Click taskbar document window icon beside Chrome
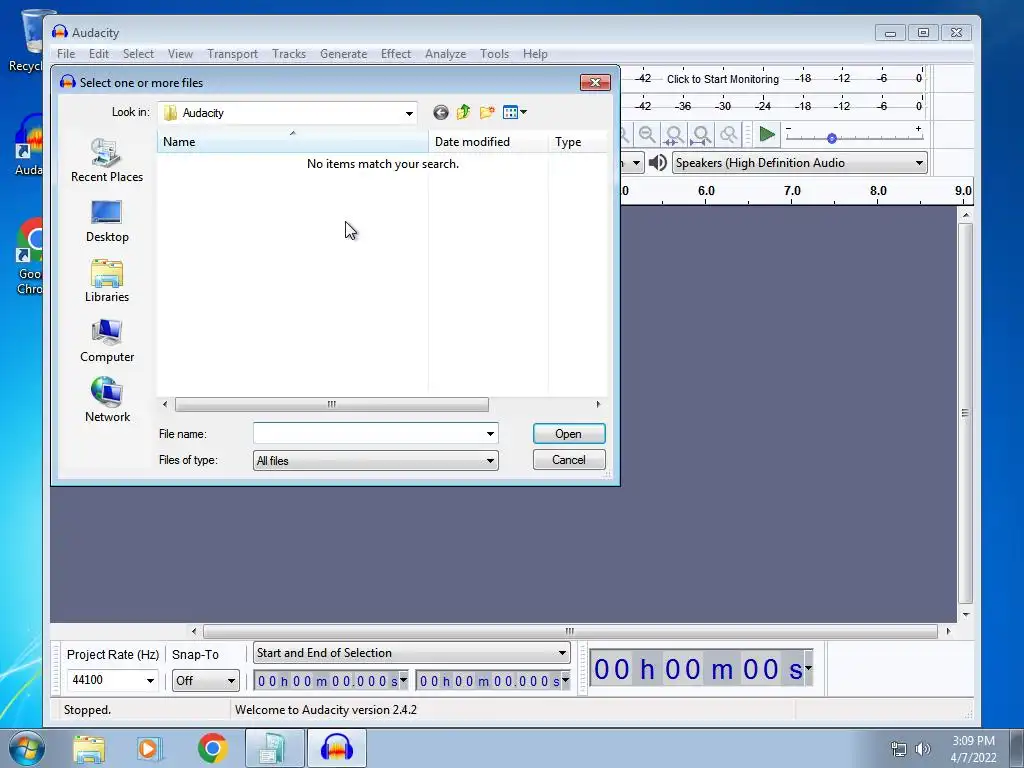Screen dimensions: 1024x768 point(274,748)
